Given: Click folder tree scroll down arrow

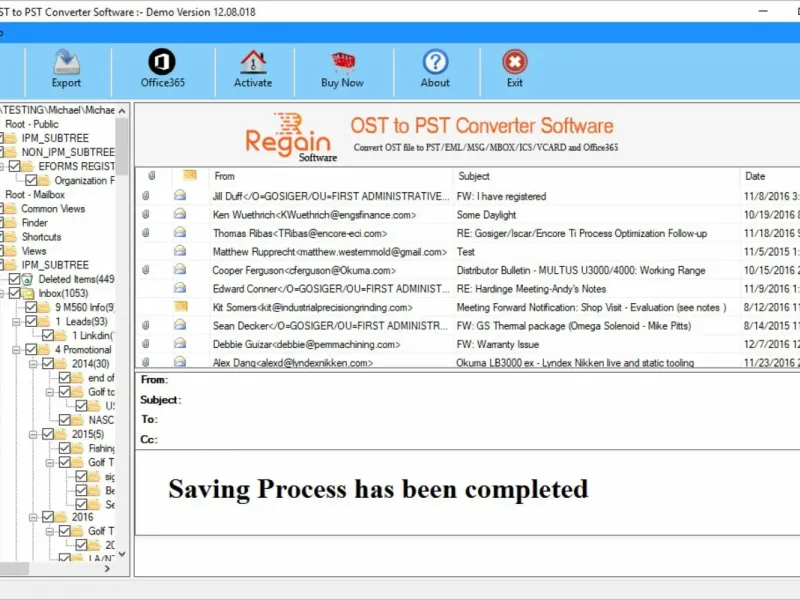Looking at the screenshot, I should click(121, 554).
